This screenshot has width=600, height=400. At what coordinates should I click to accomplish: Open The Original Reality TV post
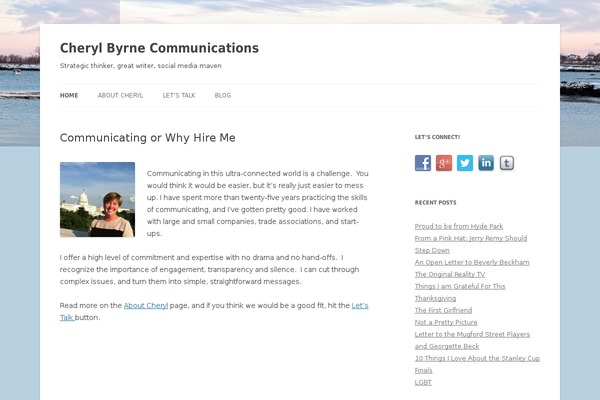[x=449, y=274]
